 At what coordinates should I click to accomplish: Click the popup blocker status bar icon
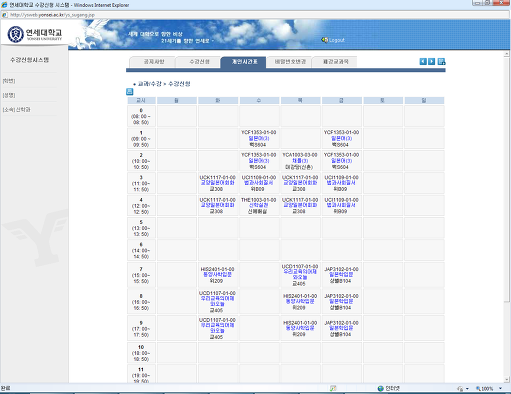pos(333,388)
